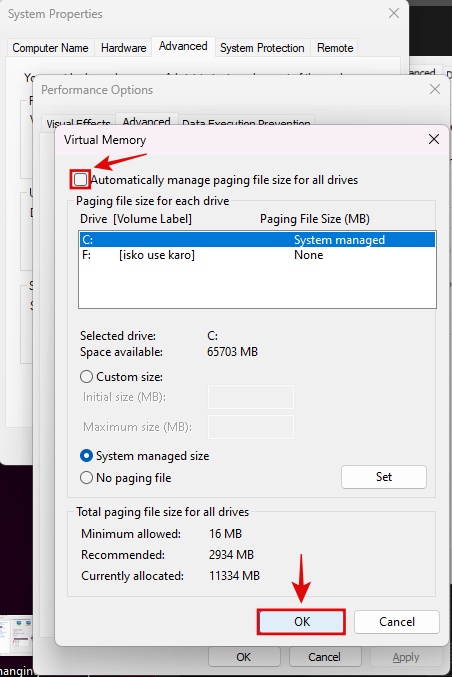Click the '16 MB' minimum allowed value
Viewport: 452px width, 677px height.
[225, 534]
